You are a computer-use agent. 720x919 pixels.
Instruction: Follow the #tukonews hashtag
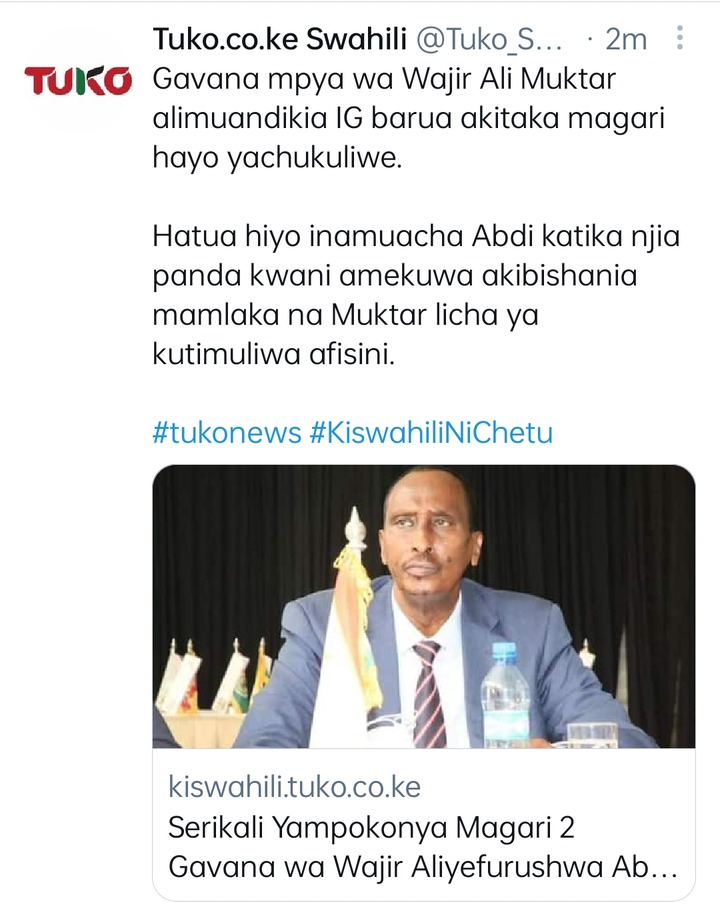(227, 433)
